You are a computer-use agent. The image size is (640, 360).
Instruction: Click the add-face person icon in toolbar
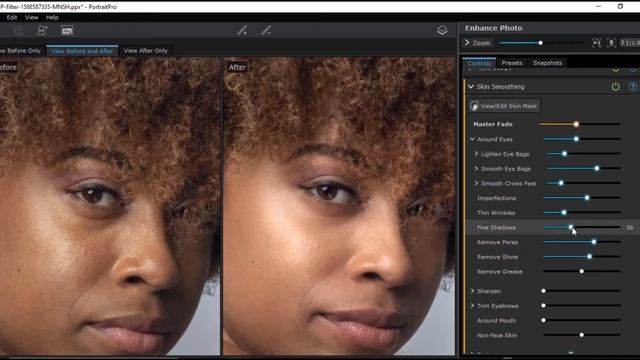click(x=42, y=30)
